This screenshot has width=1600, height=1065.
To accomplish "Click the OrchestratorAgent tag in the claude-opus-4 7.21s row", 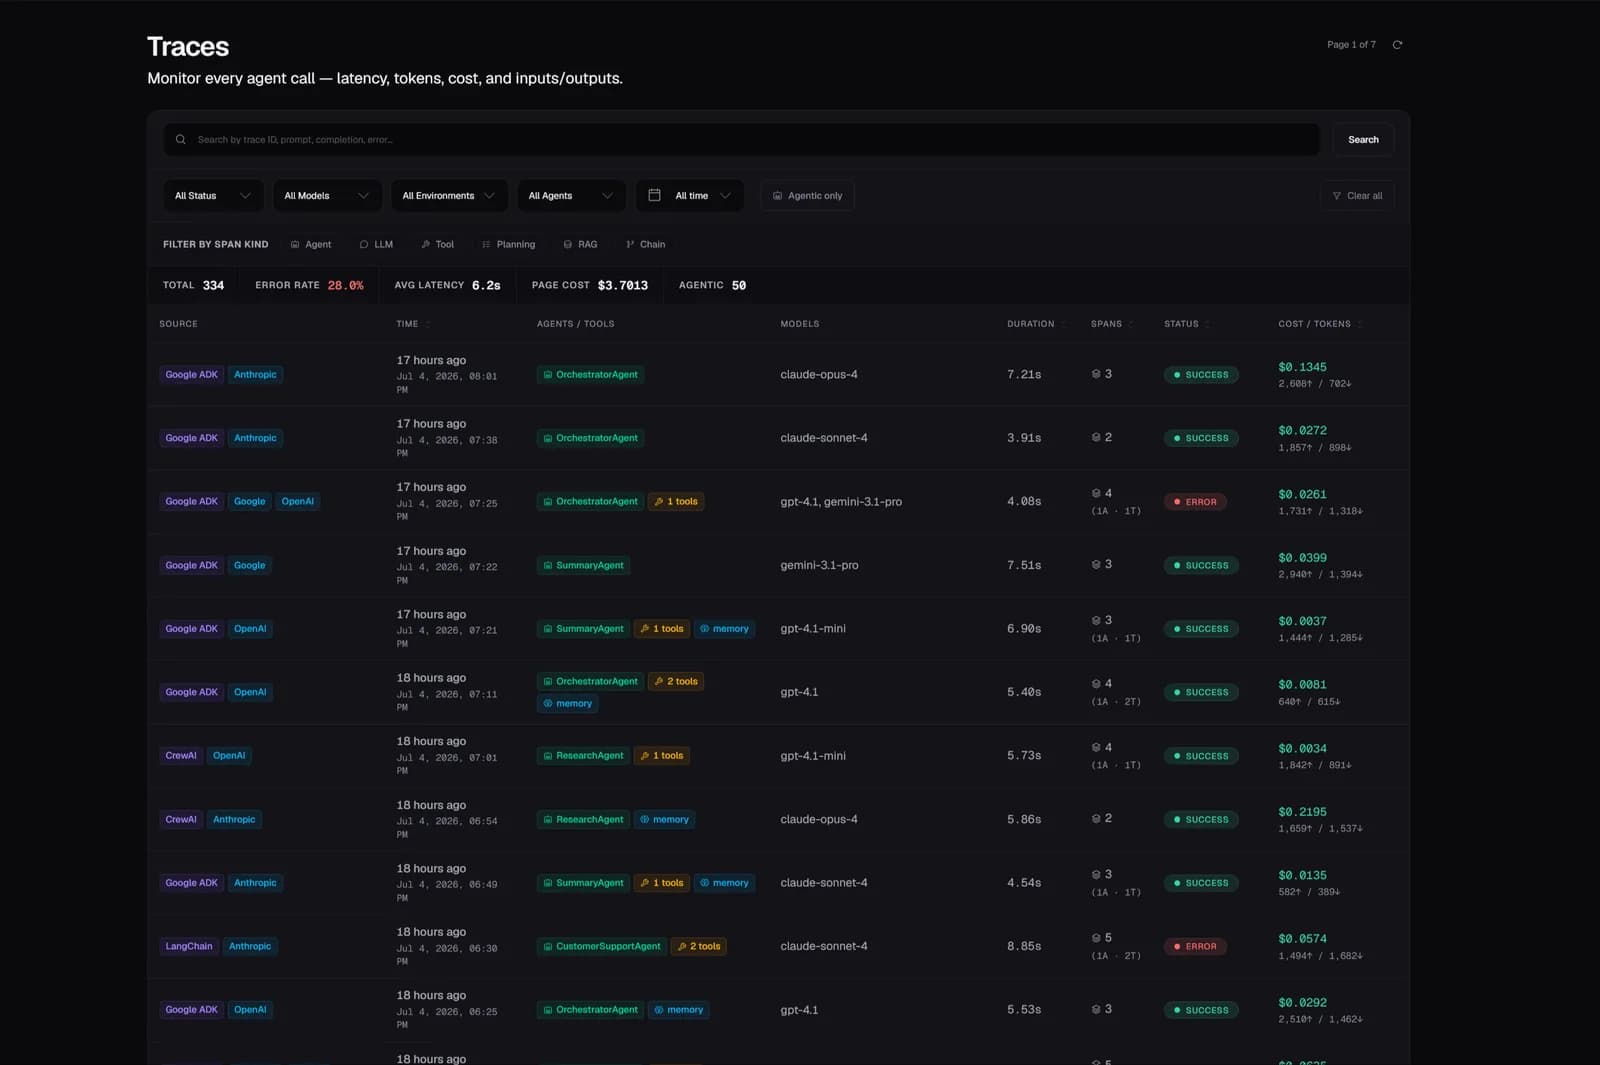I will coord(590,375).
